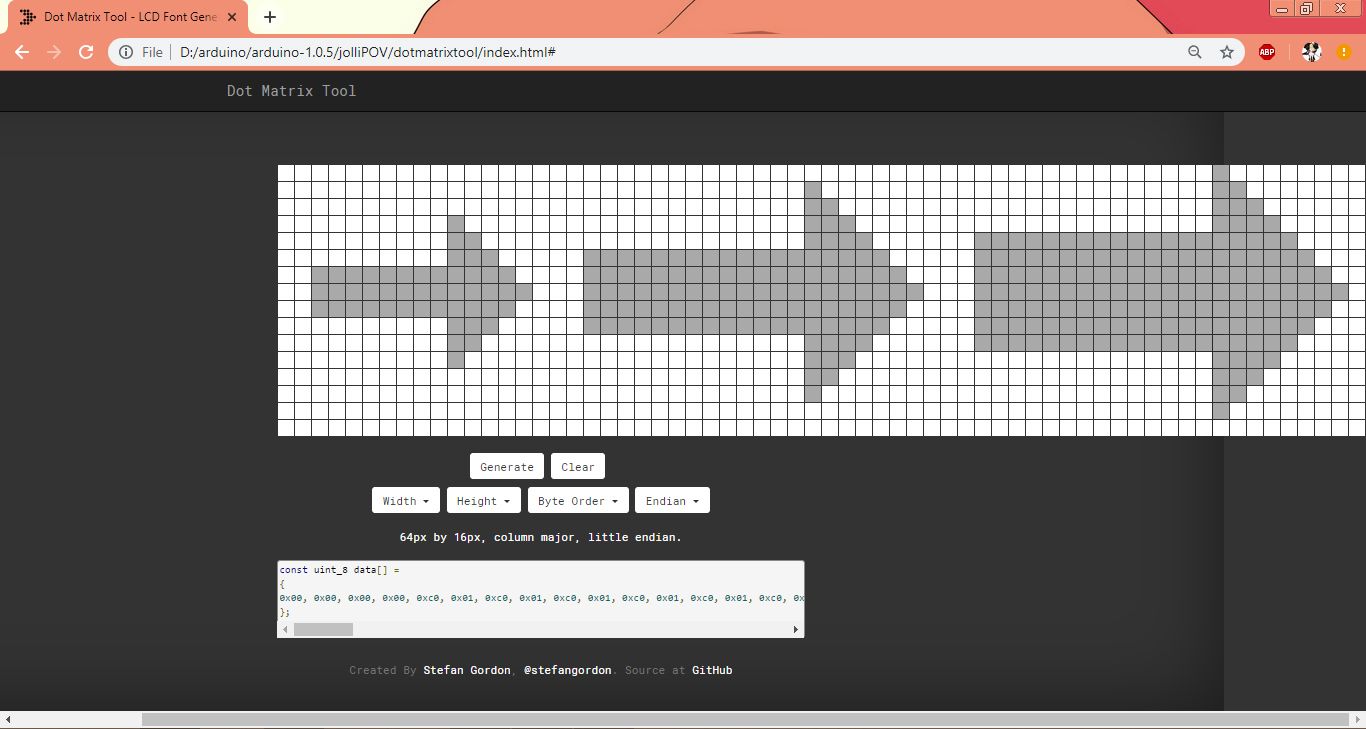This screenshot has height=729, width=1366.
Task: Open a new tab with the plus icon
Action: (x=270, y=17)
